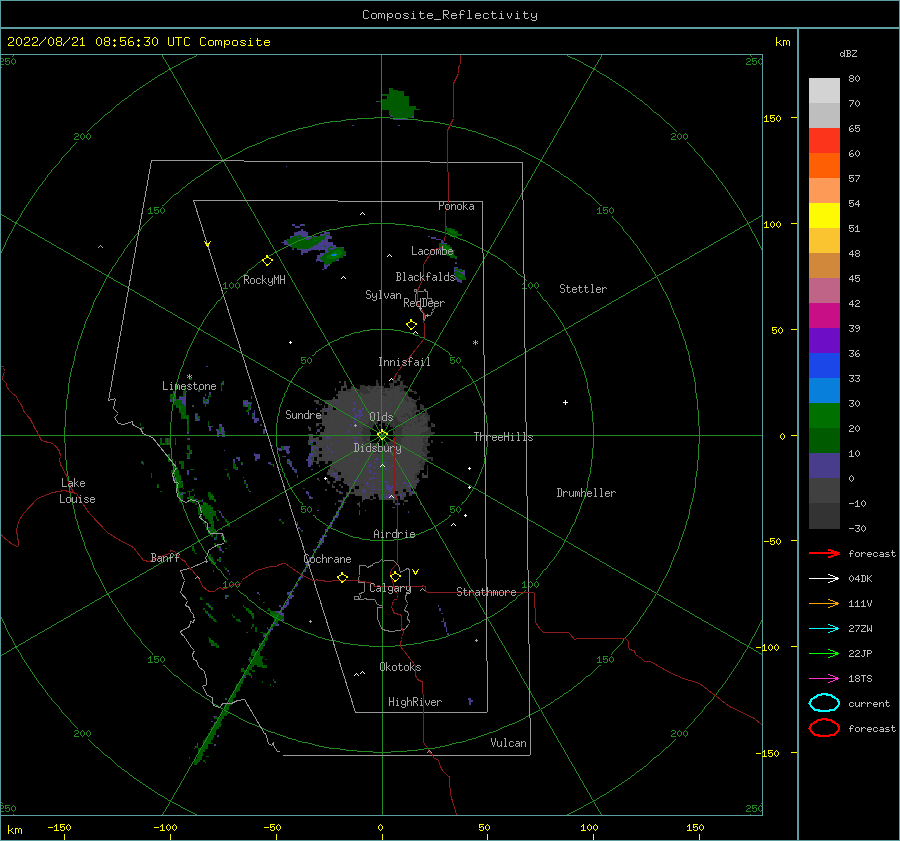Click the yellow diamond marker near RockyMH
Image resolution: width=900 pixels, height=841 pixels.
267,261
